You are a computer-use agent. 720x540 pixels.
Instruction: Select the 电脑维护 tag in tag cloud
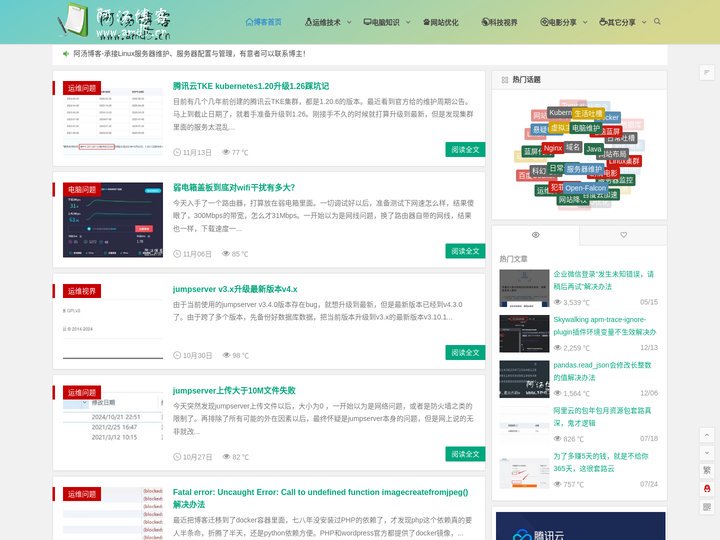point(586,128)
